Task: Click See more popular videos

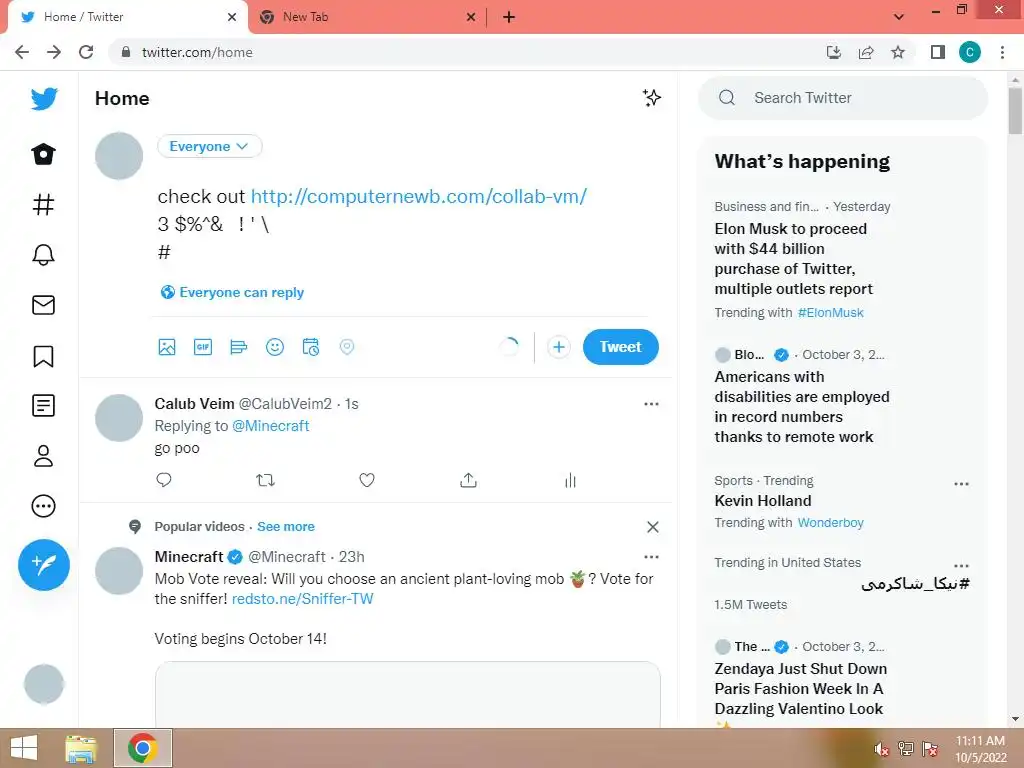Action: pos(285,526)
